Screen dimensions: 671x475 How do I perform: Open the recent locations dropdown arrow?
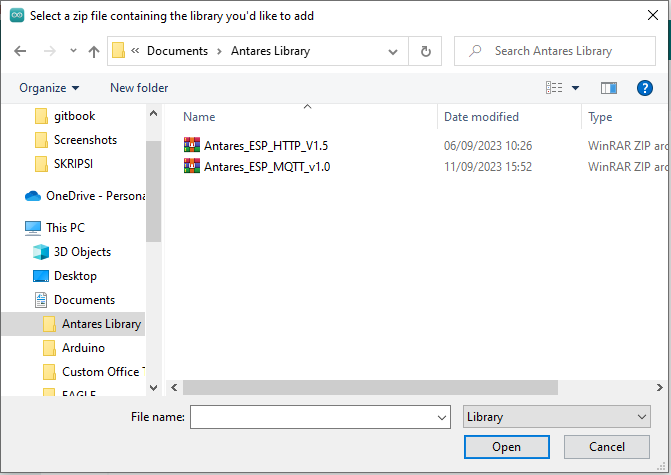[73, 51]
